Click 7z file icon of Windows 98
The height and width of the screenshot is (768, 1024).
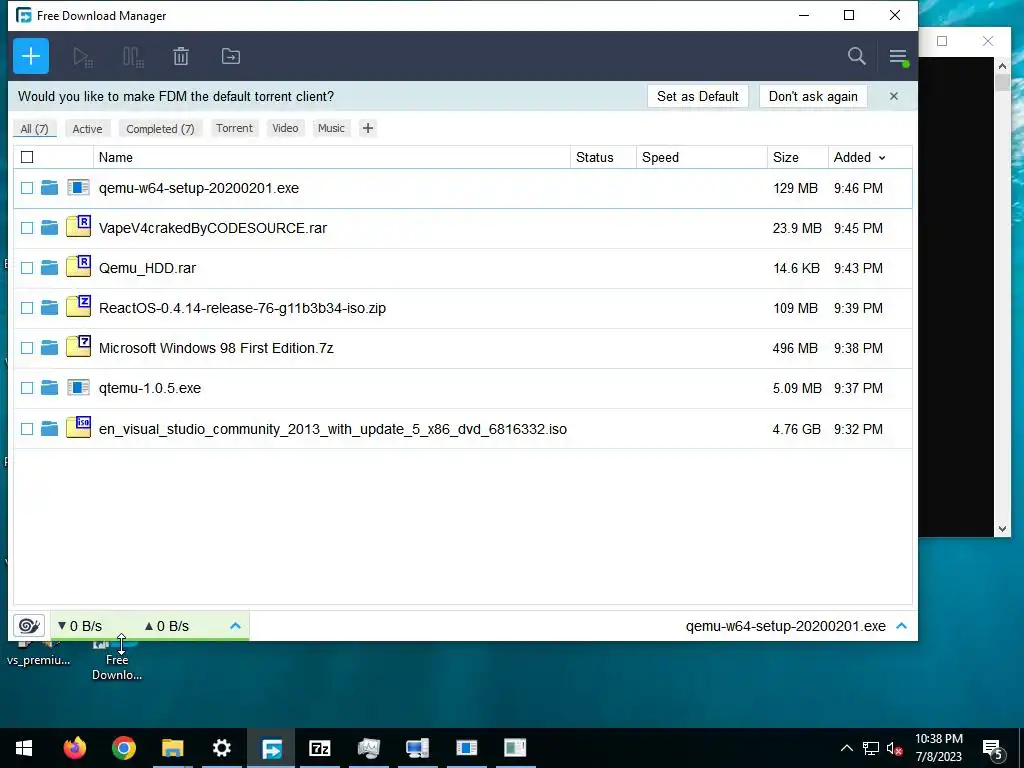[78, 346]
